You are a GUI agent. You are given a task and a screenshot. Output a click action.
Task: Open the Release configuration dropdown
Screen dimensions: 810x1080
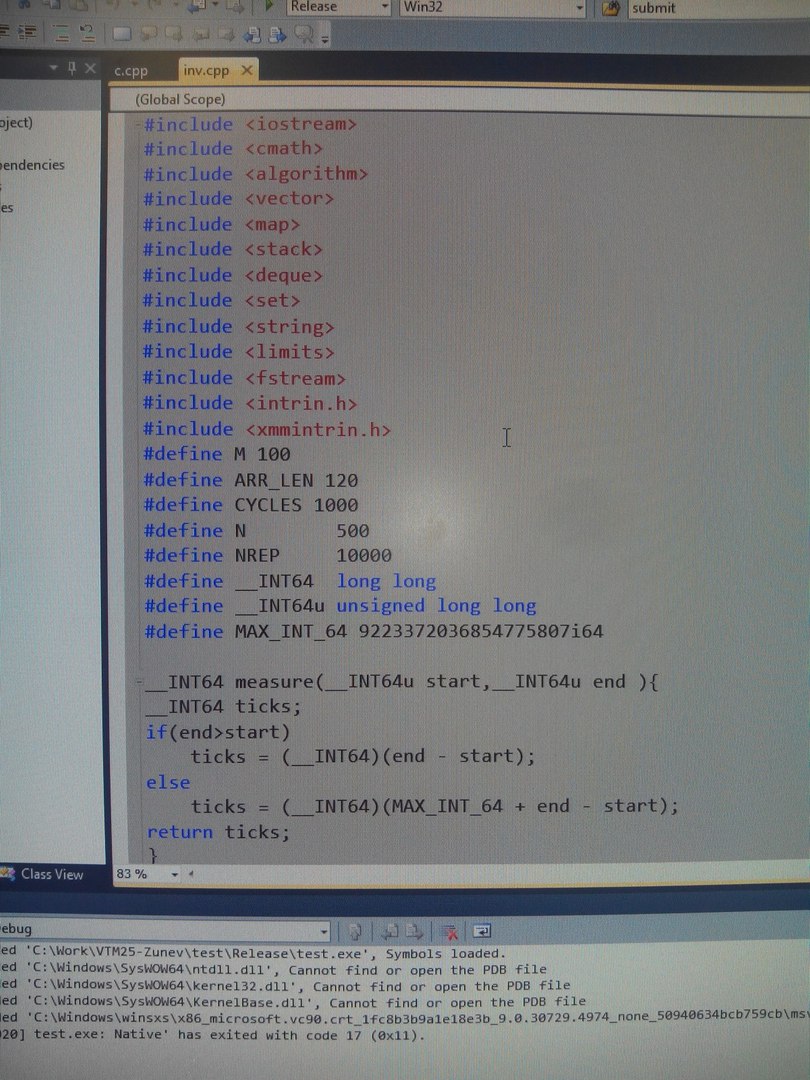[x=384, y=8]
